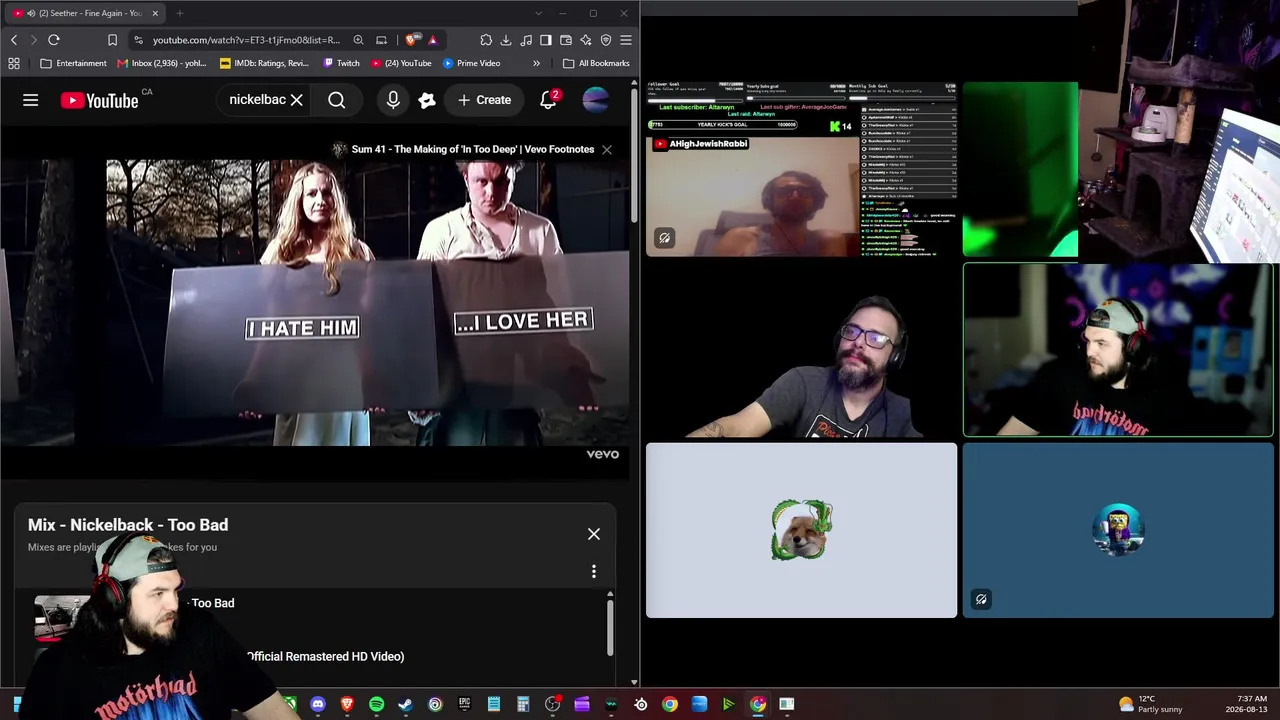The image size is (1280, 720).
Task: Mute the Seether tab via speaker icon
Action: (x=32, y=13)
